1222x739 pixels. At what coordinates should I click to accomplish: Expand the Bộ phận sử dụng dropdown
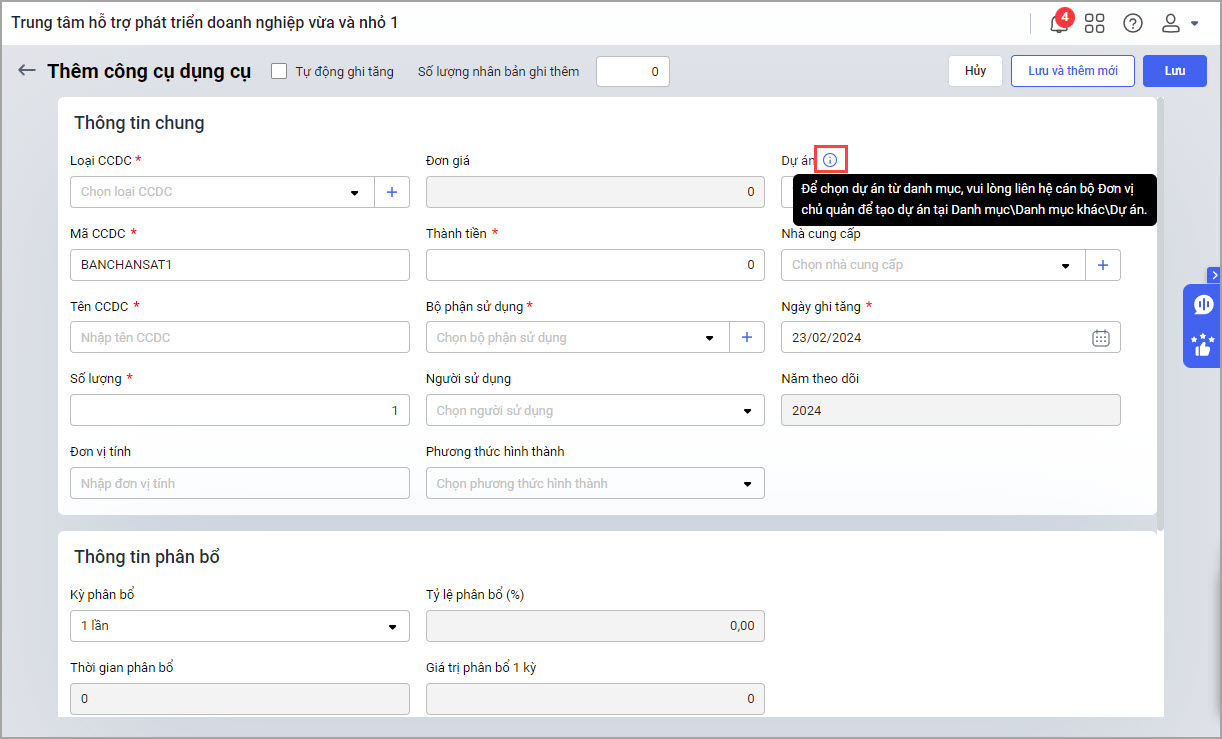pyautogui.click(x=709, y=338)
